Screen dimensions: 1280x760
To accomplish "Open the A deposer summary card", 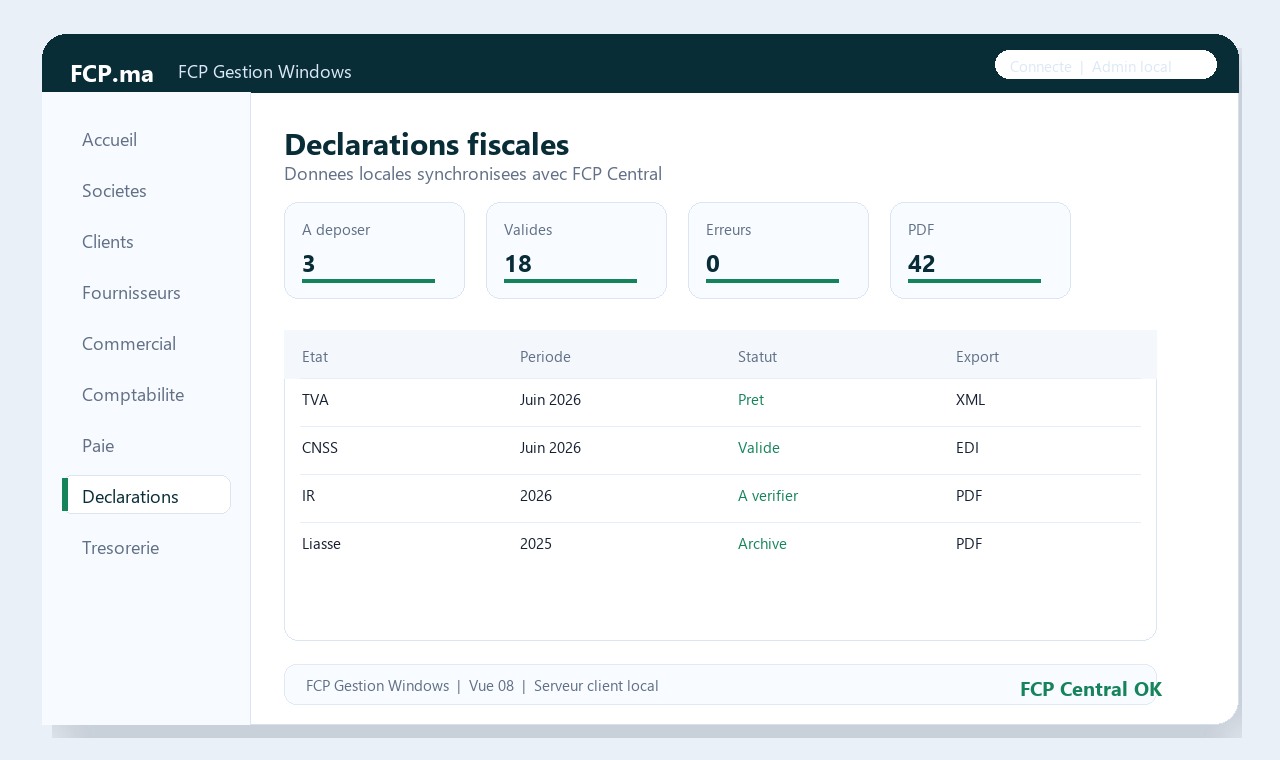I will pos(374,250).
